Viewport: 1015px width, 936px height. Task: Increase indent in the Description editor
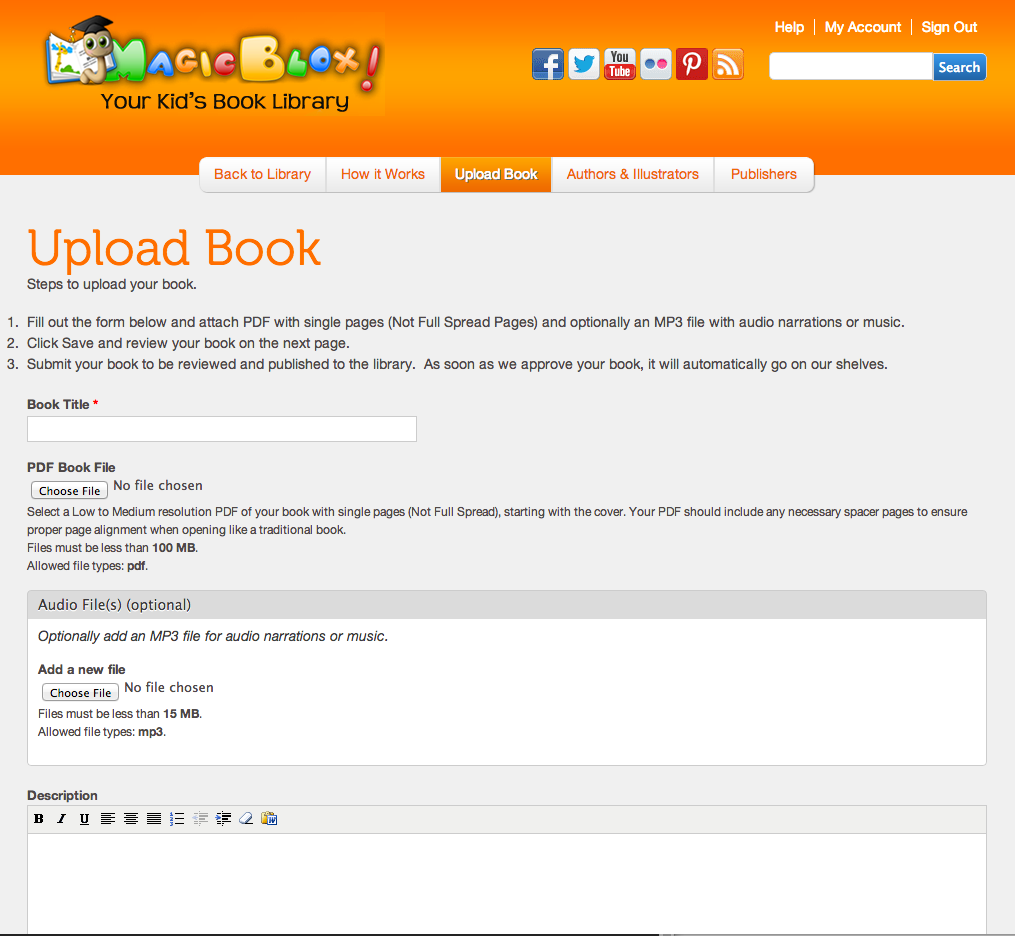(223, 818)
